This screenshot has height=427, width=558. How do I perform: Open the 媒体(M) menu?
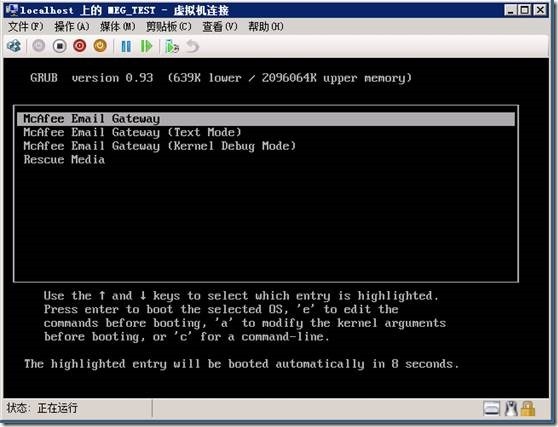[117, 27]
